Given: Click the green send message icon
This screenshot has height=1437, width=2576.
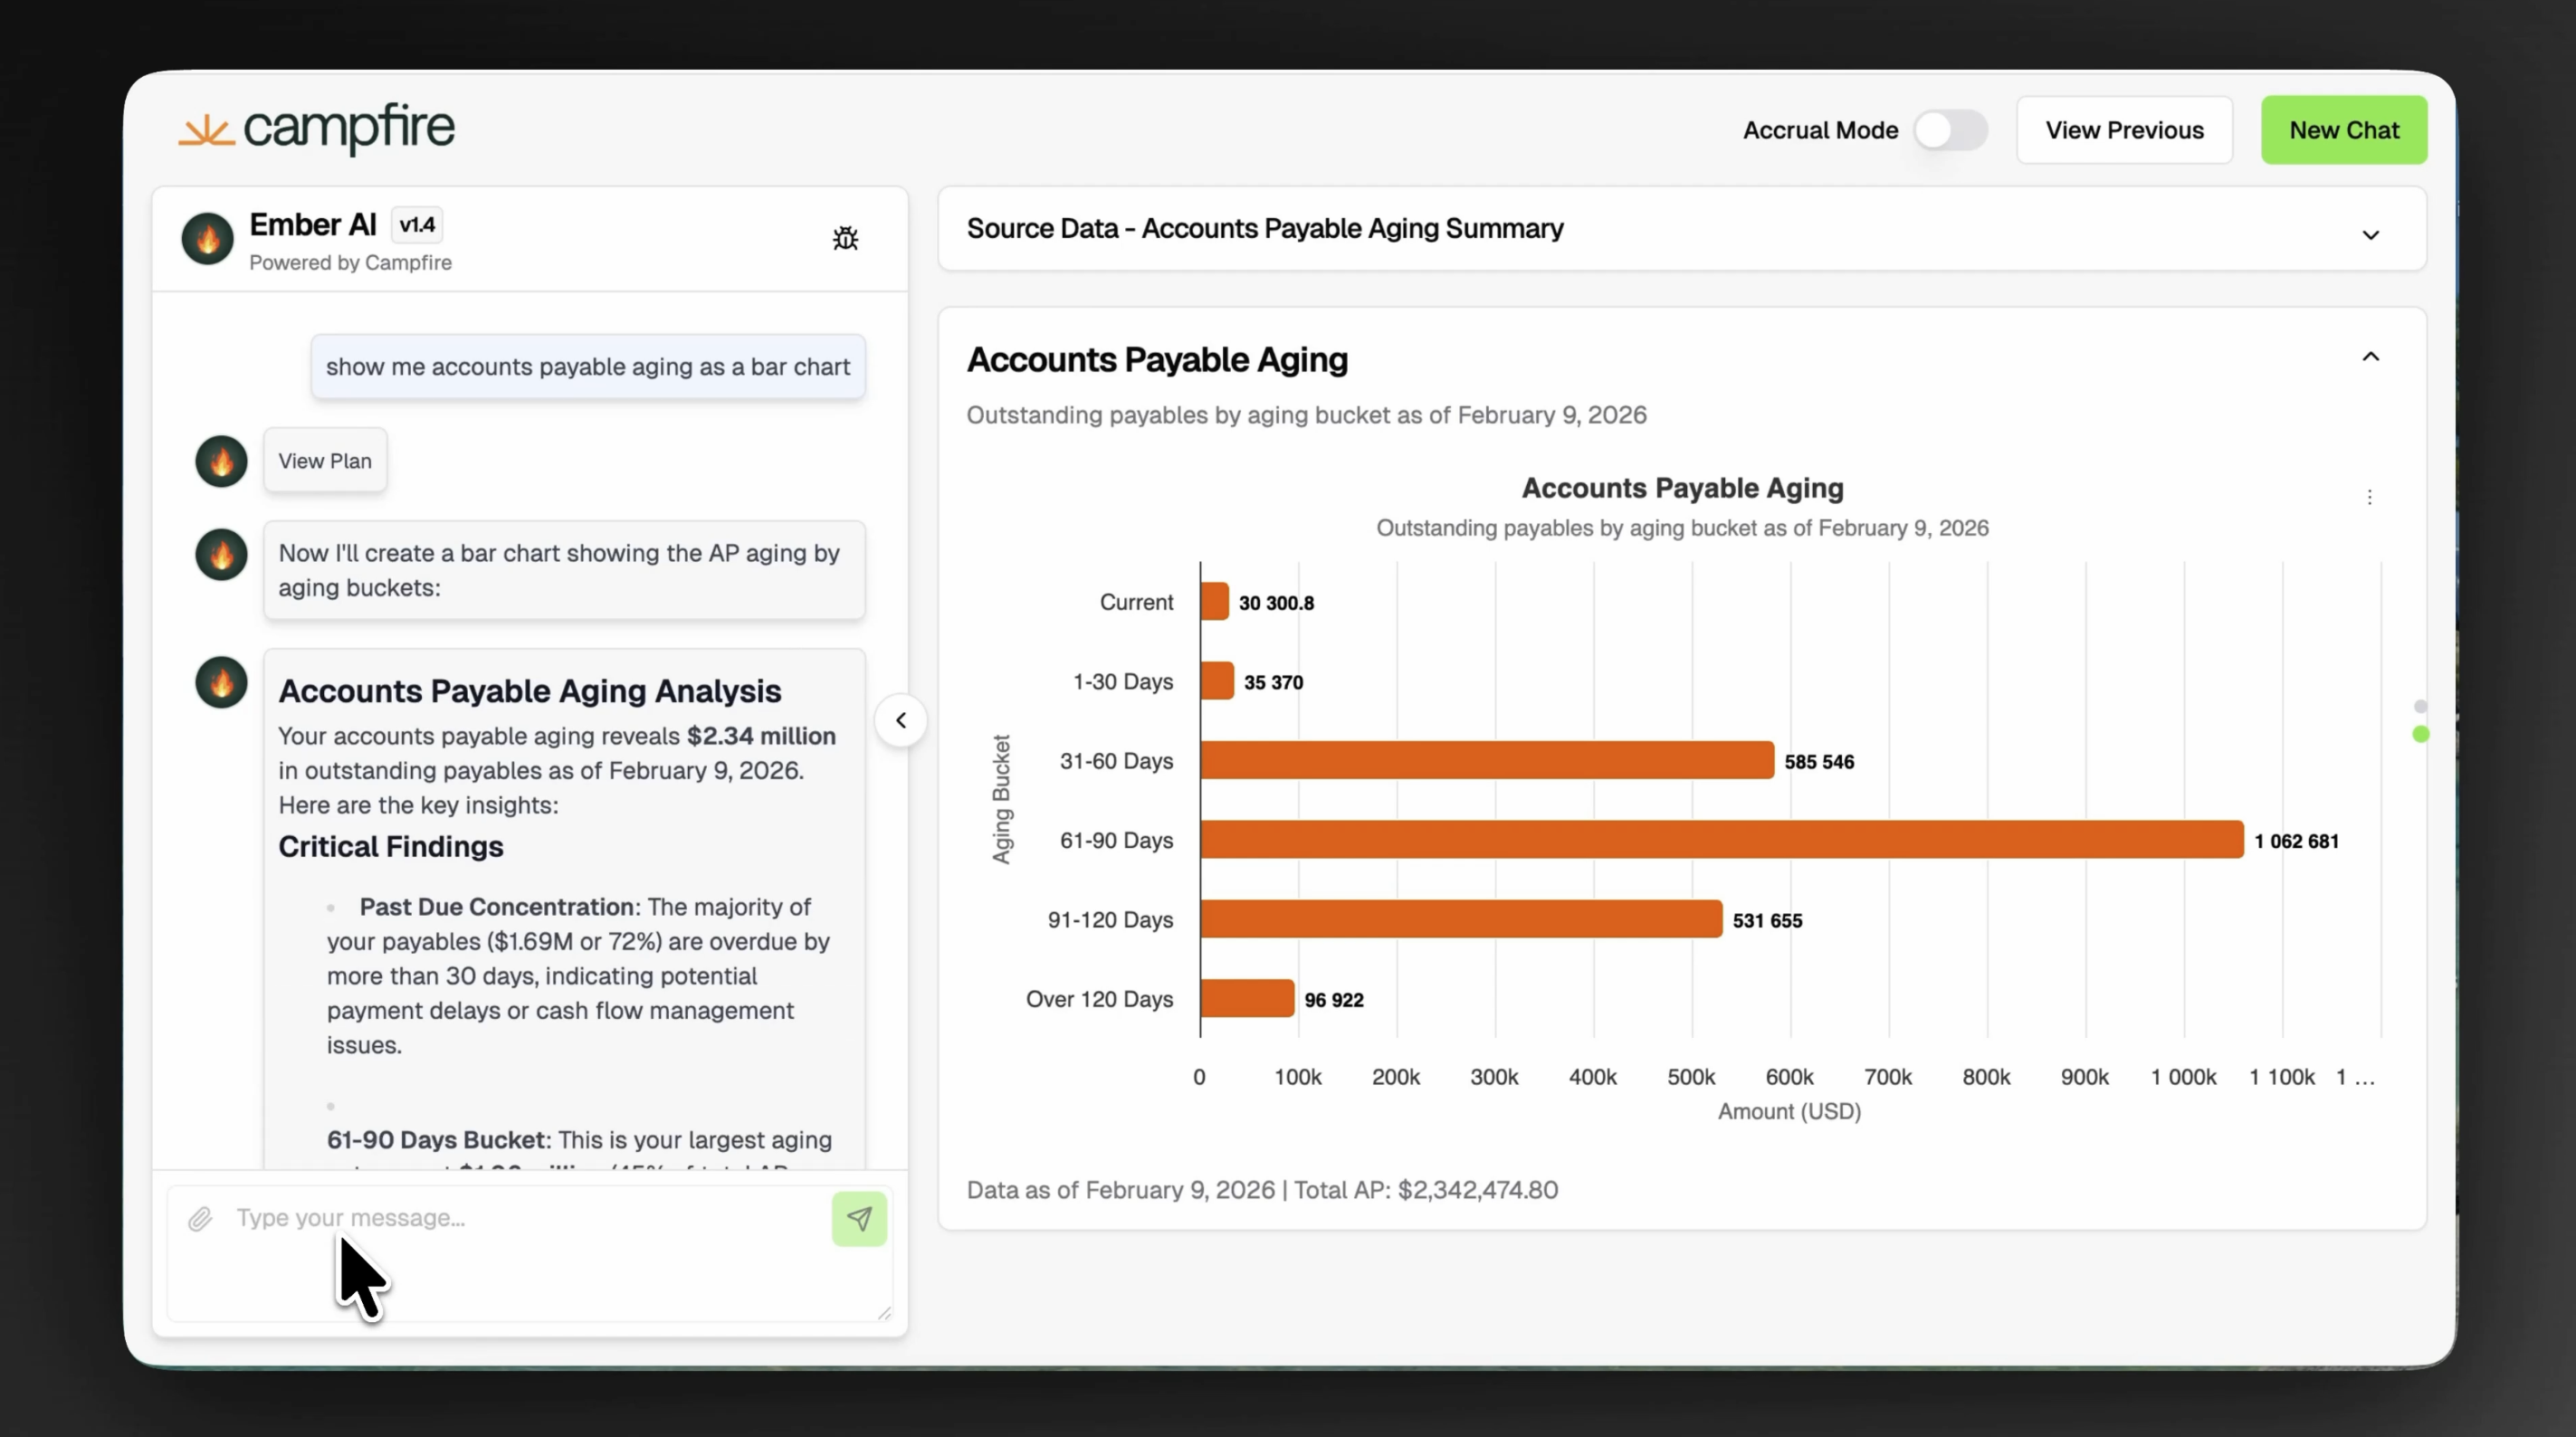Looking at the screenshot, I should pyautogui.click(x=859, y=1218).
